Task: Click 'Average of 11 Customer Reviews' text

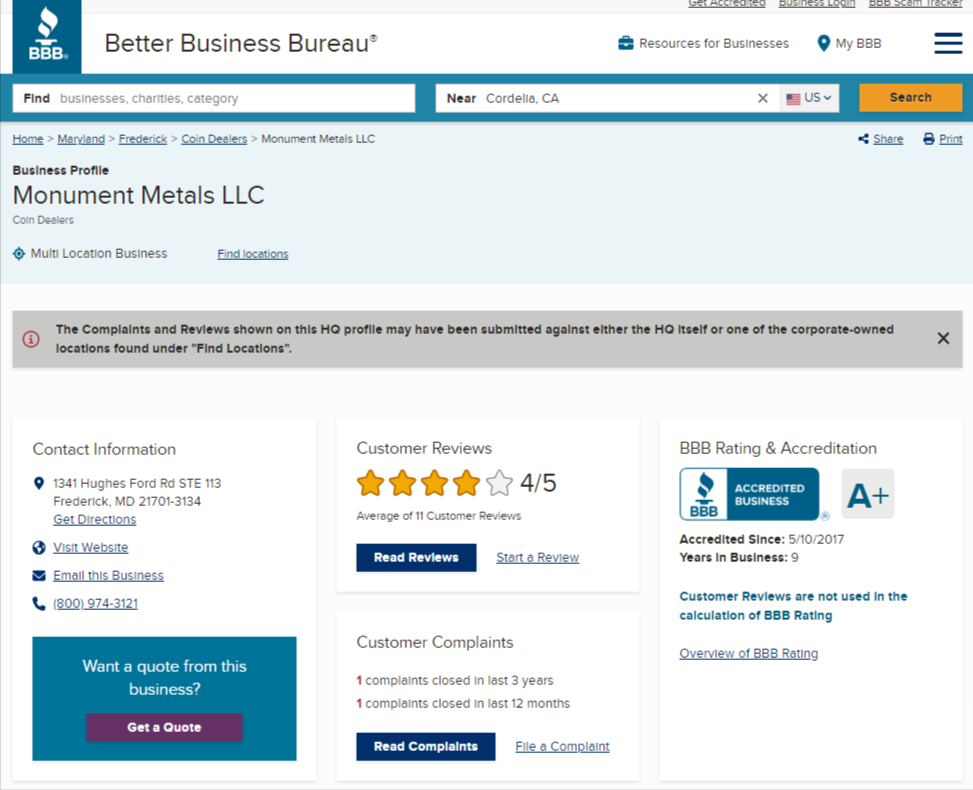Action: click(x=439, y=516)
